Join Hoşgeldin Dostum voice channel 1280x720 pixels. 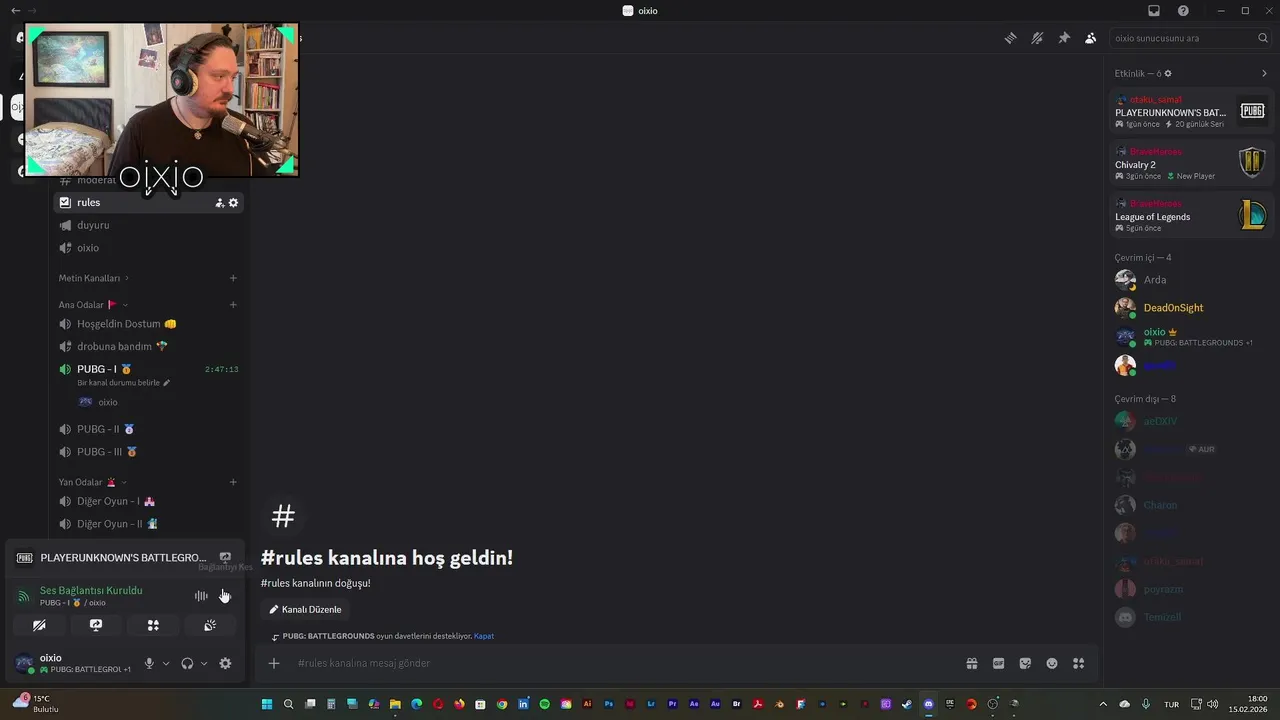pyautogui.click(x=148, y=324)
